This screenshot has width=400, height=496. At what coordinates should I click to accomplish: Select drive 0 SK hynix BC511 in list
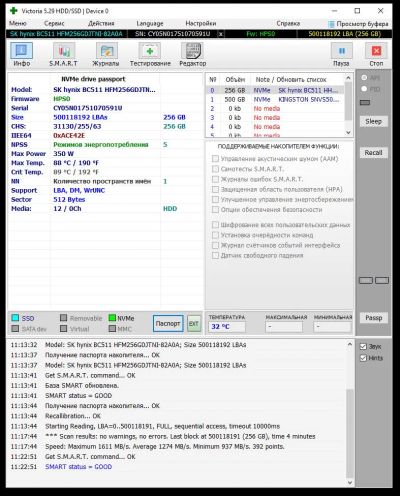tap(275, 90)
